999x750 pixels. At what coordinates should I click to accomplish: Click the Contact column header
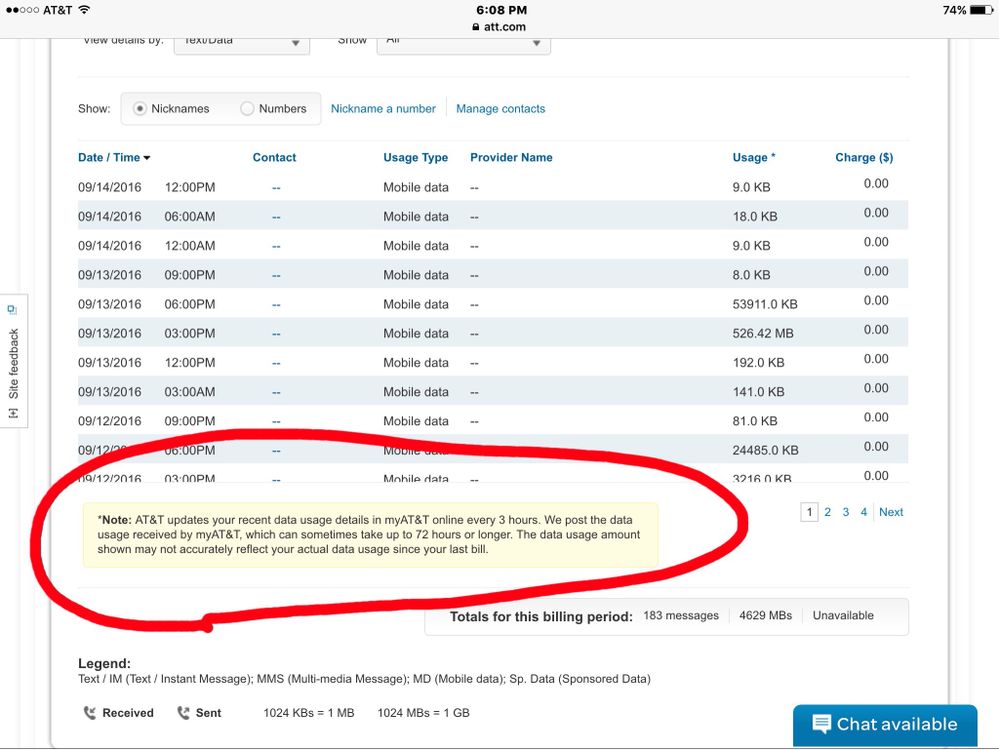pyautogui.click(x=274, y=157)
